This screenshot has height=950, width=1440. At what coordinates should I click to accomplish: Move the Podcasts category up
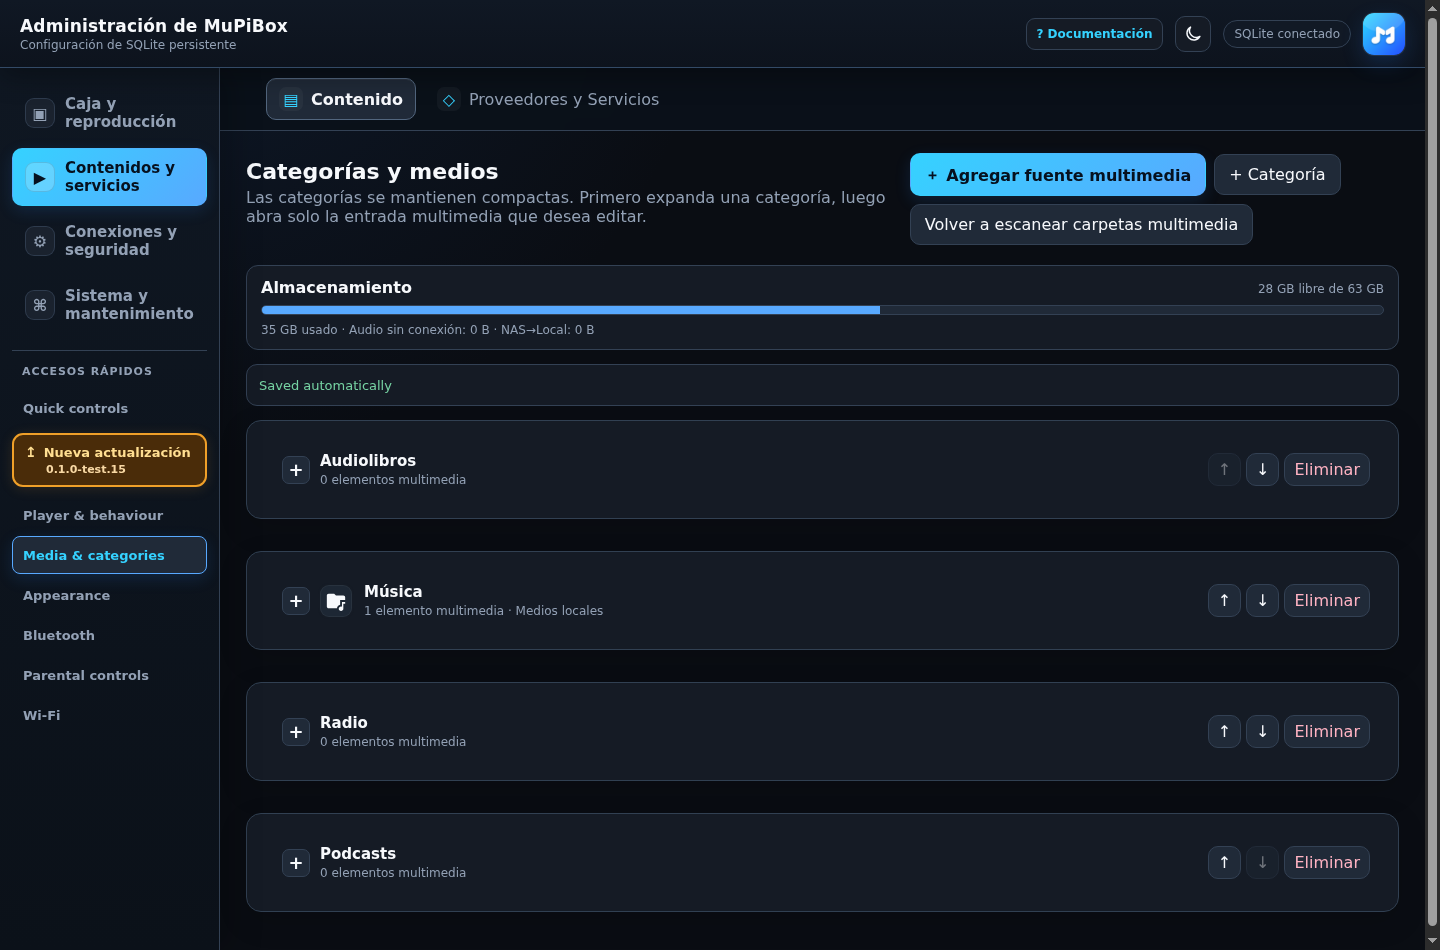coord(1224,863)
